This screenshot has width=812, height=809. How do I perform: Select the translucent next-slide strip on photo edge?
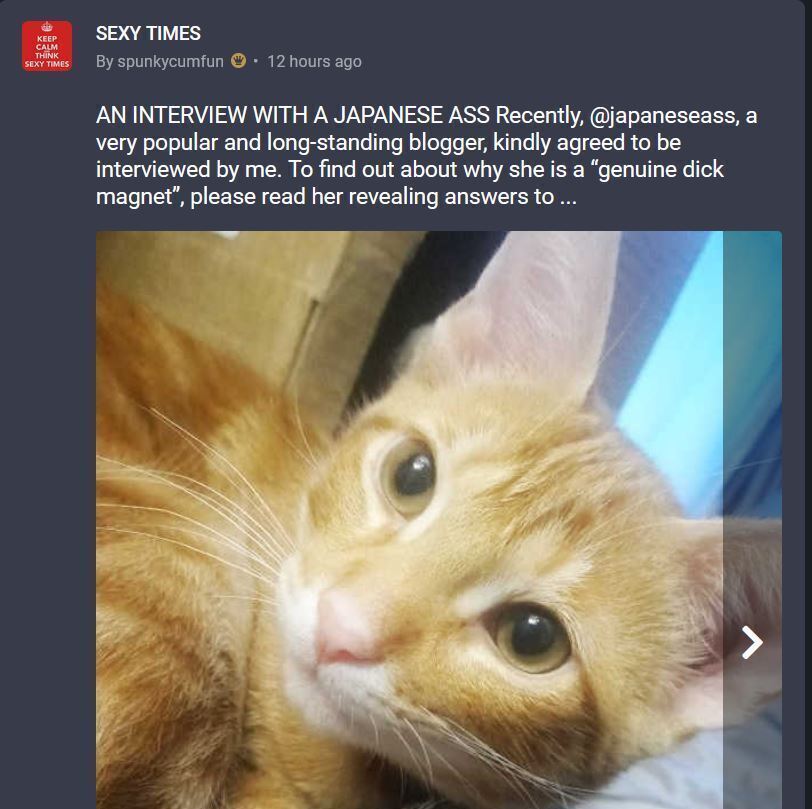point(752,520)
